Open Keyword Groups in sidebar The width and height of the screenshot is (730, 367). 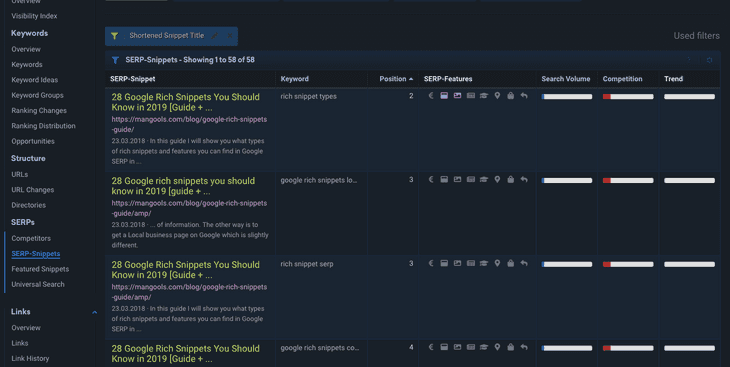pyautogui.click(x=37, y=95)
